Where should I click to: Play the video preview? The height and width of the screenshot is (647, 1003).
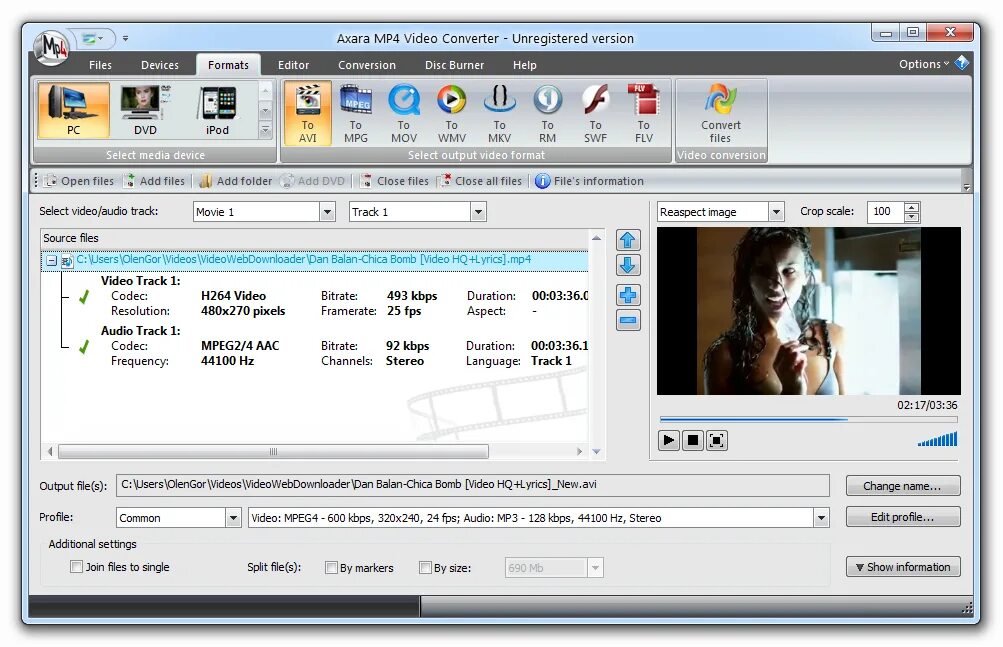[x=668, y=440]
